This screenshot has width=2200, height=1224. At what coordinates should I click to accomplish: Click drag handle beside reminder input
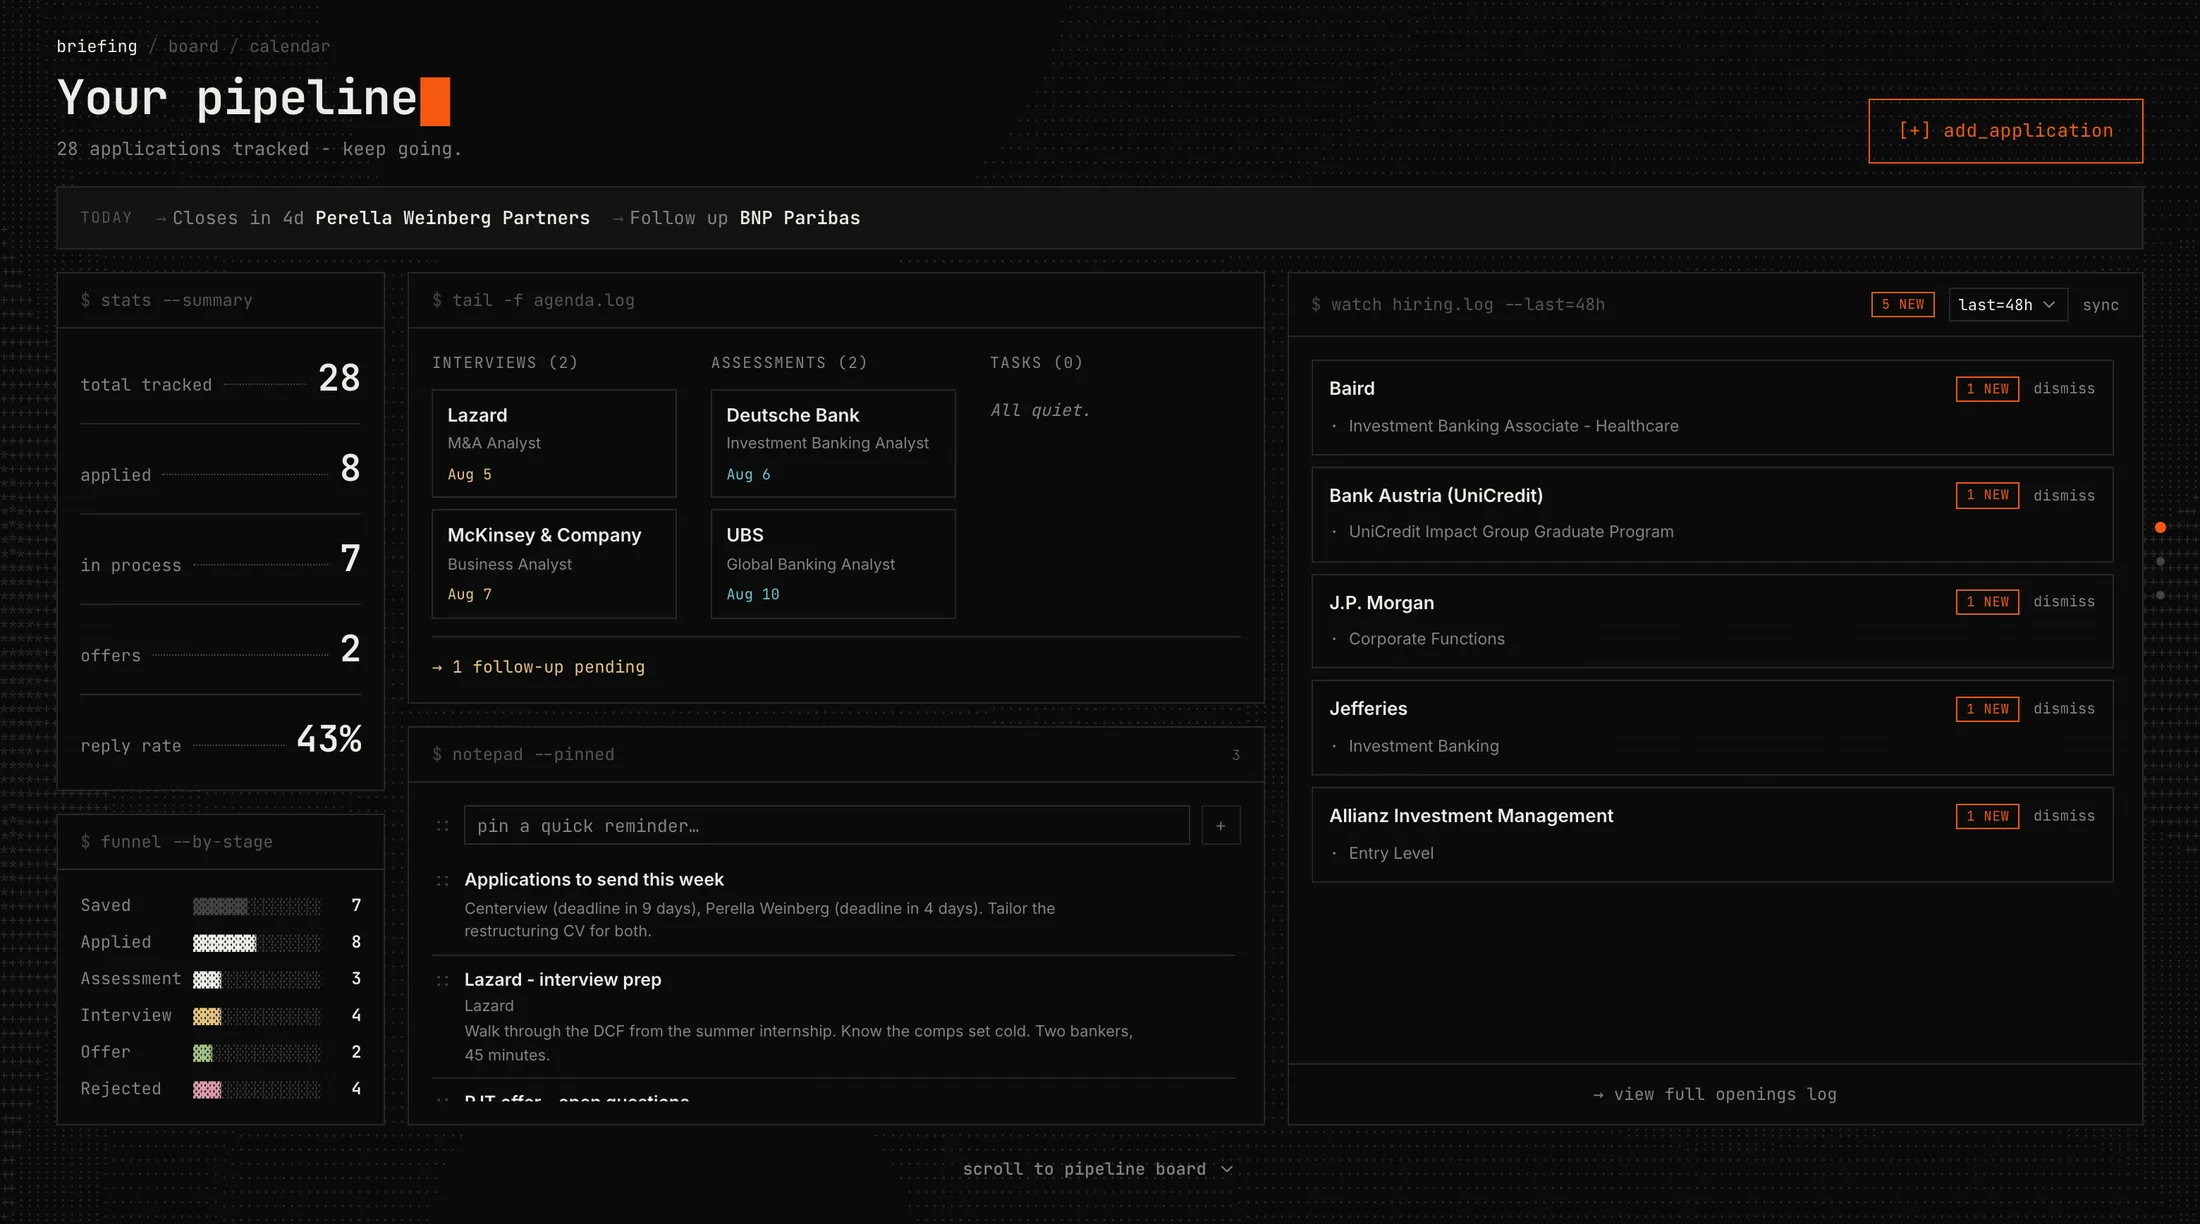coord(442,826)
